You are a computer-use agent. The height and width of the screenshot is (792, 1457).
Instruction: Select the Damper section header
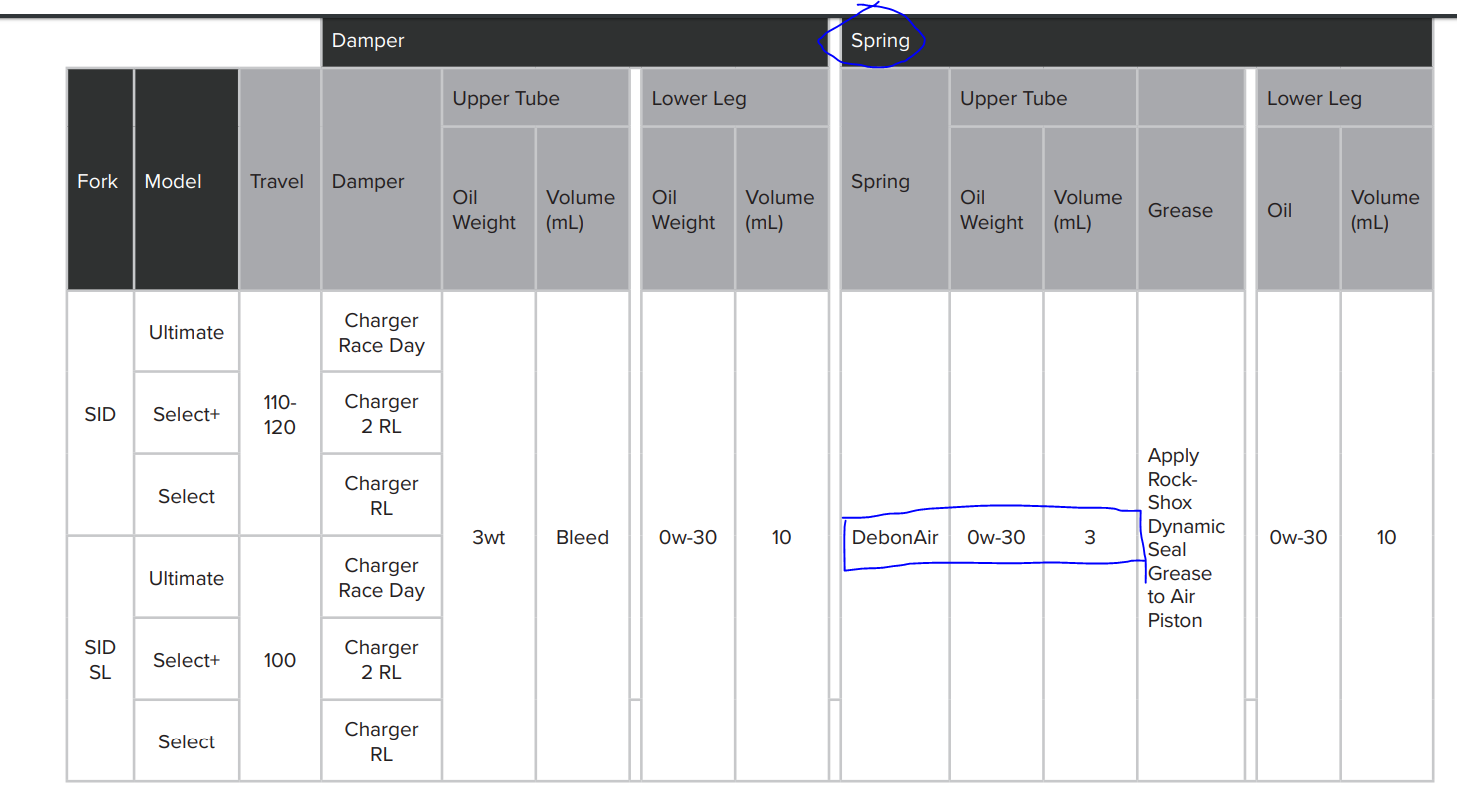point(368,42)
